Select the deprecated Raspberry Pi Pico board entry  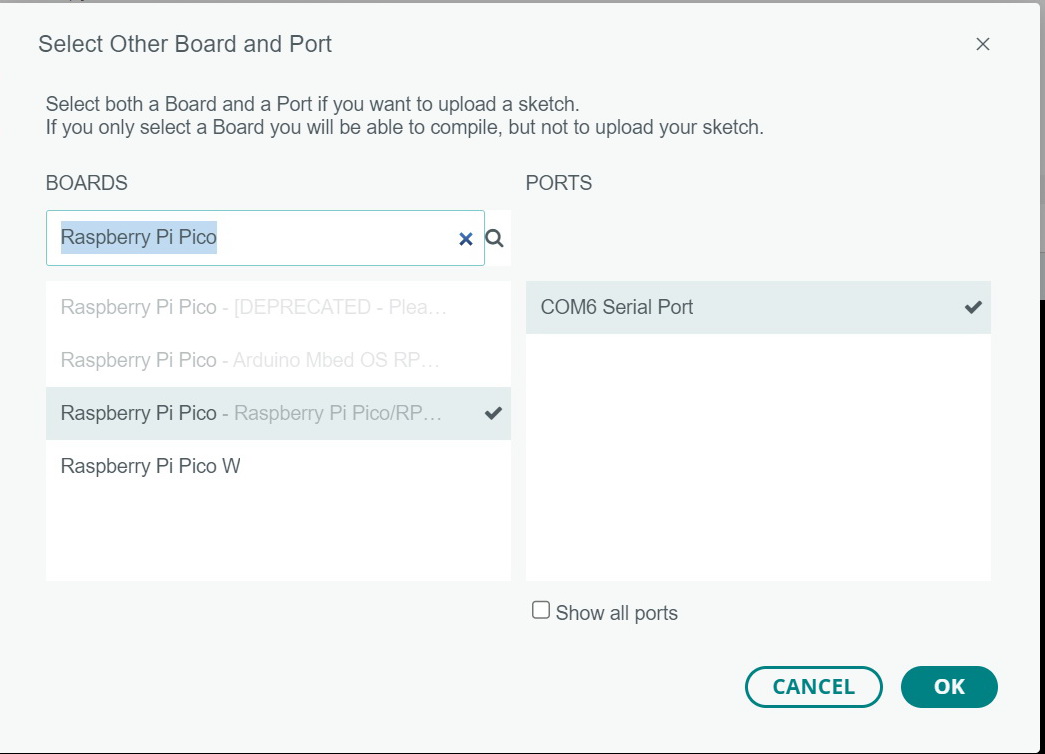pos(279,307)
